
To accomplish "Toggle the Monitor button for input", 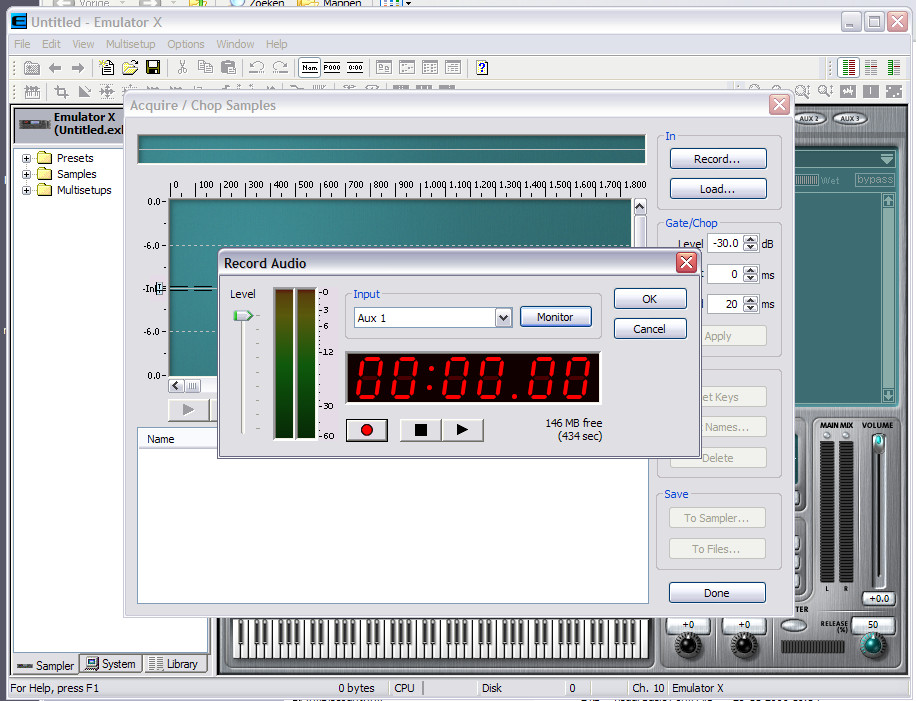I will click(556, 317).
